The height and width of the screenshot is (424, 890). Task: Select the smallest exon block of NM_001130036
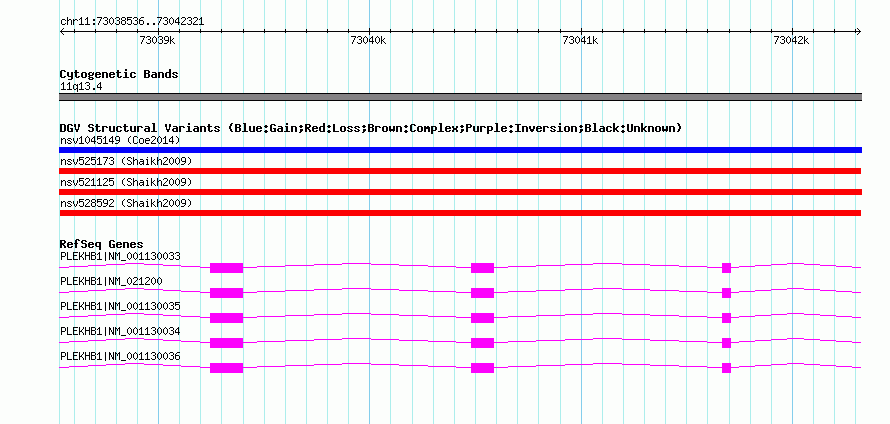pyautogui.click(x=727, y=368)
